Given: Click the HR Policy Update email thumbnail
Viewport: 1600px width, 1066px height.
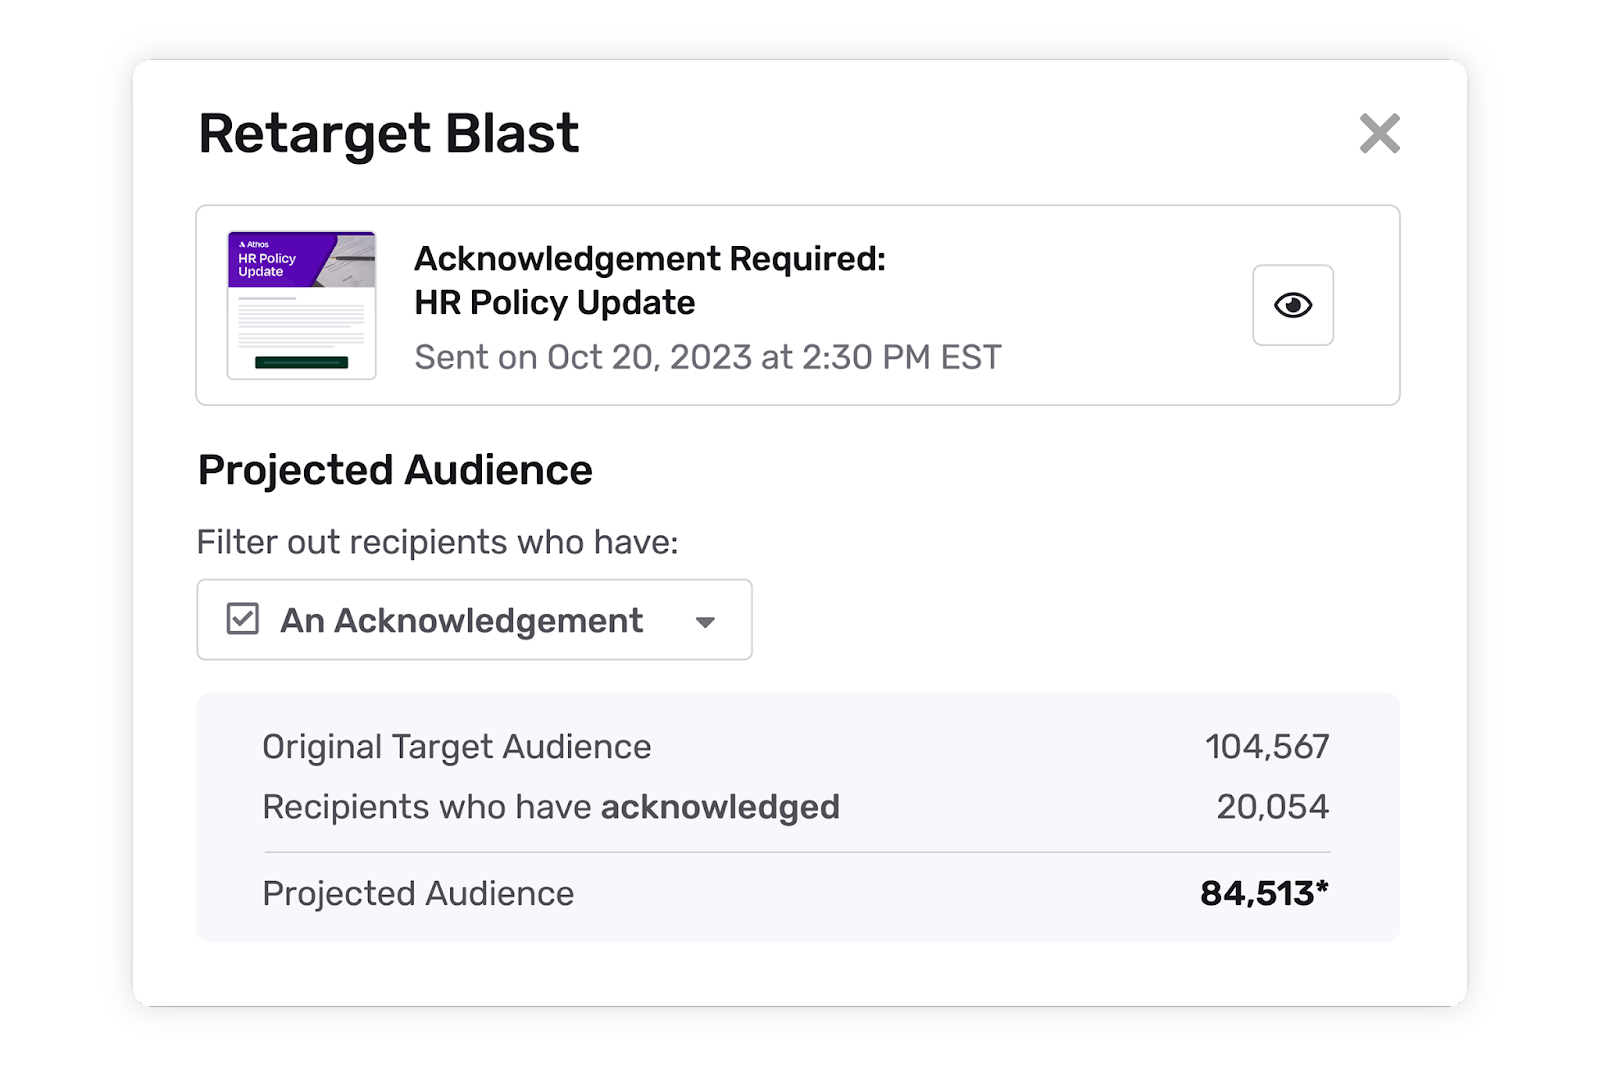Looking at the screenshot, I should (301, 303).
